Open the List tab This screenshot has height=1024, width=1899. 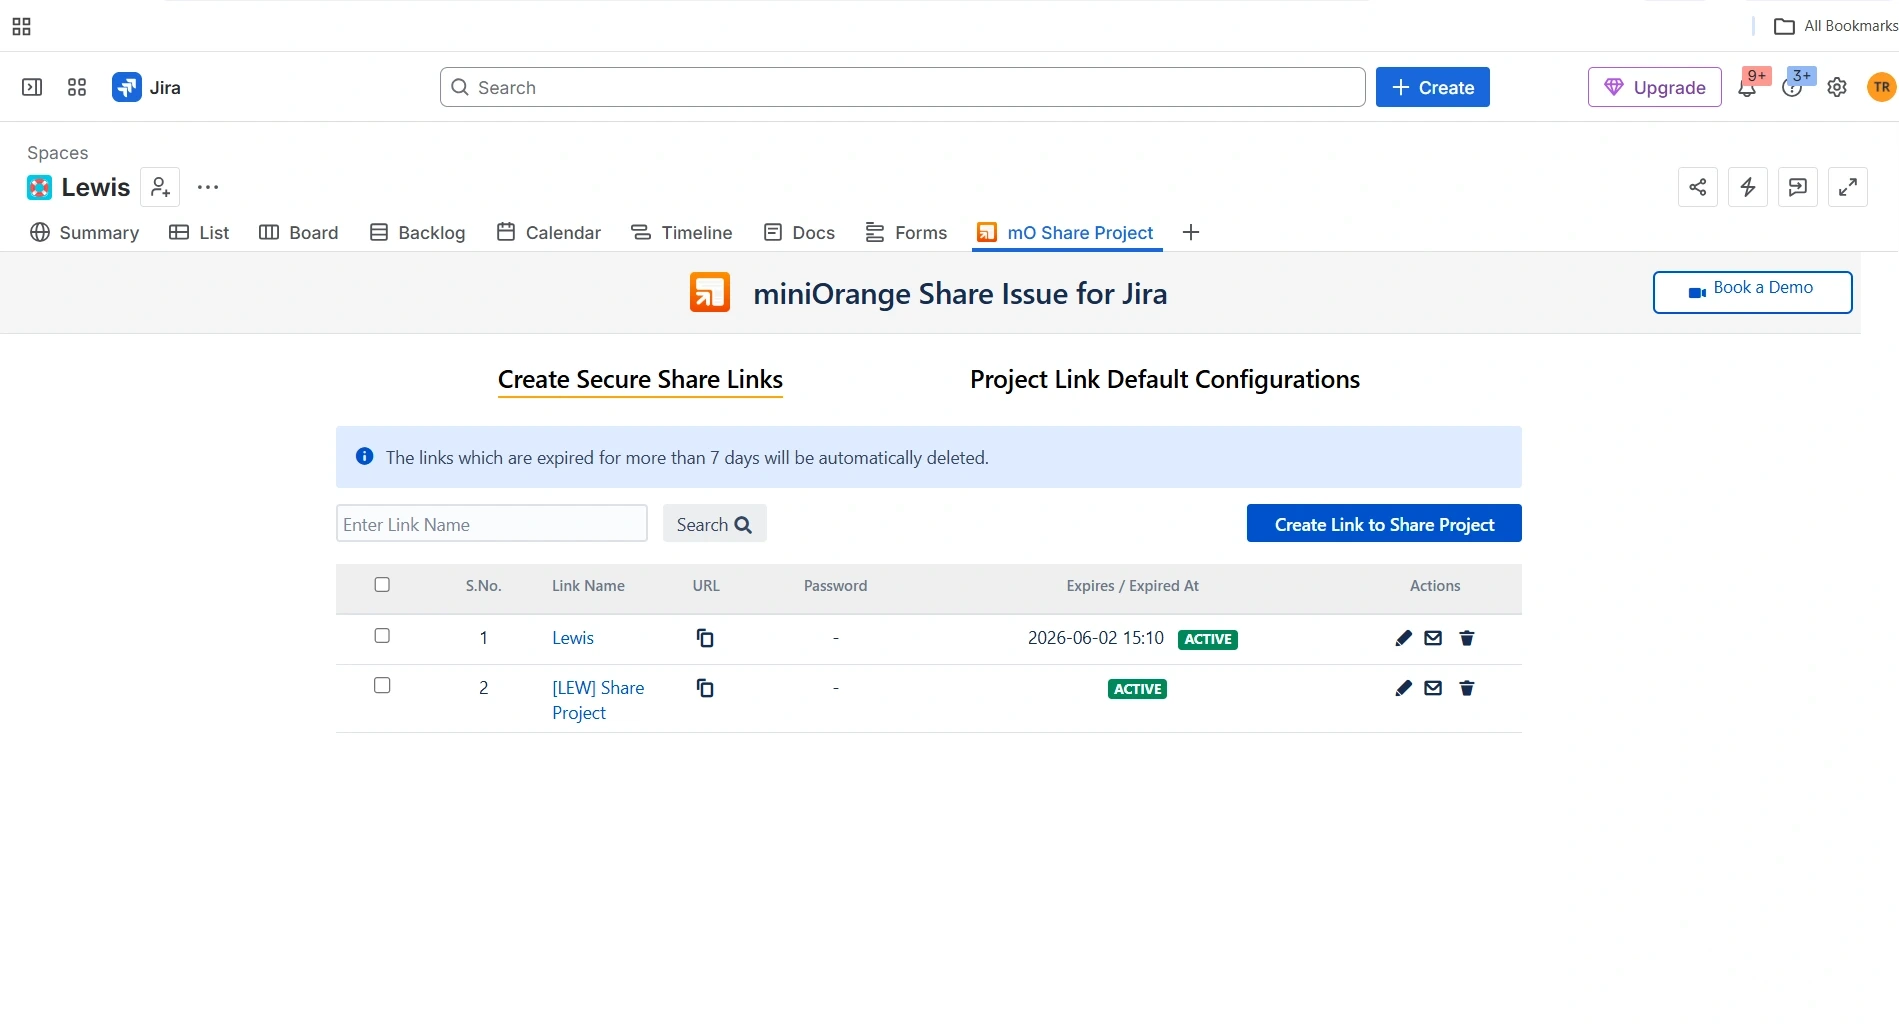199,232
